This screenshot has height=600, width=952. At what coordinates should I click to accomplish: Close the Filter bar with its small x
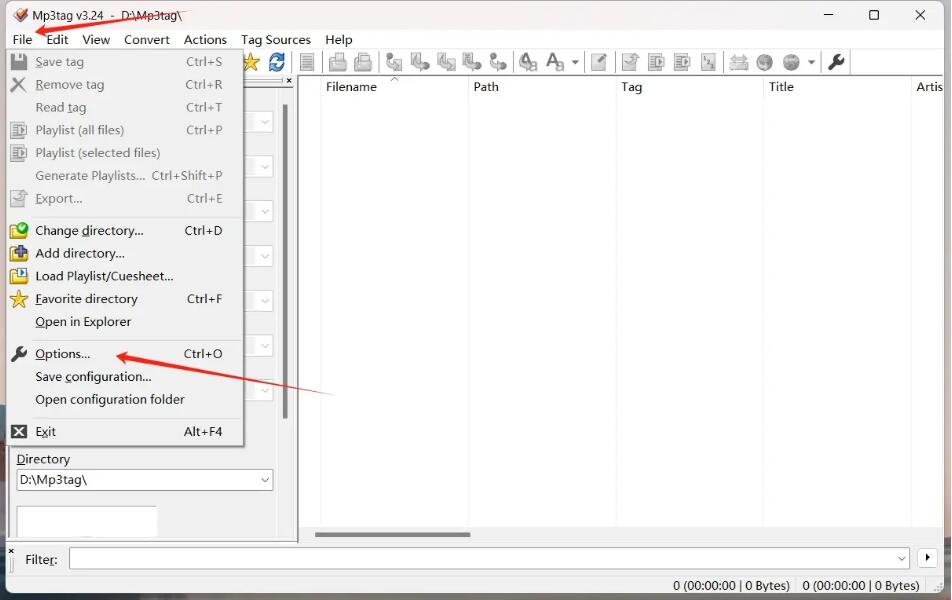pyautogui.click(x=11, y=551)
